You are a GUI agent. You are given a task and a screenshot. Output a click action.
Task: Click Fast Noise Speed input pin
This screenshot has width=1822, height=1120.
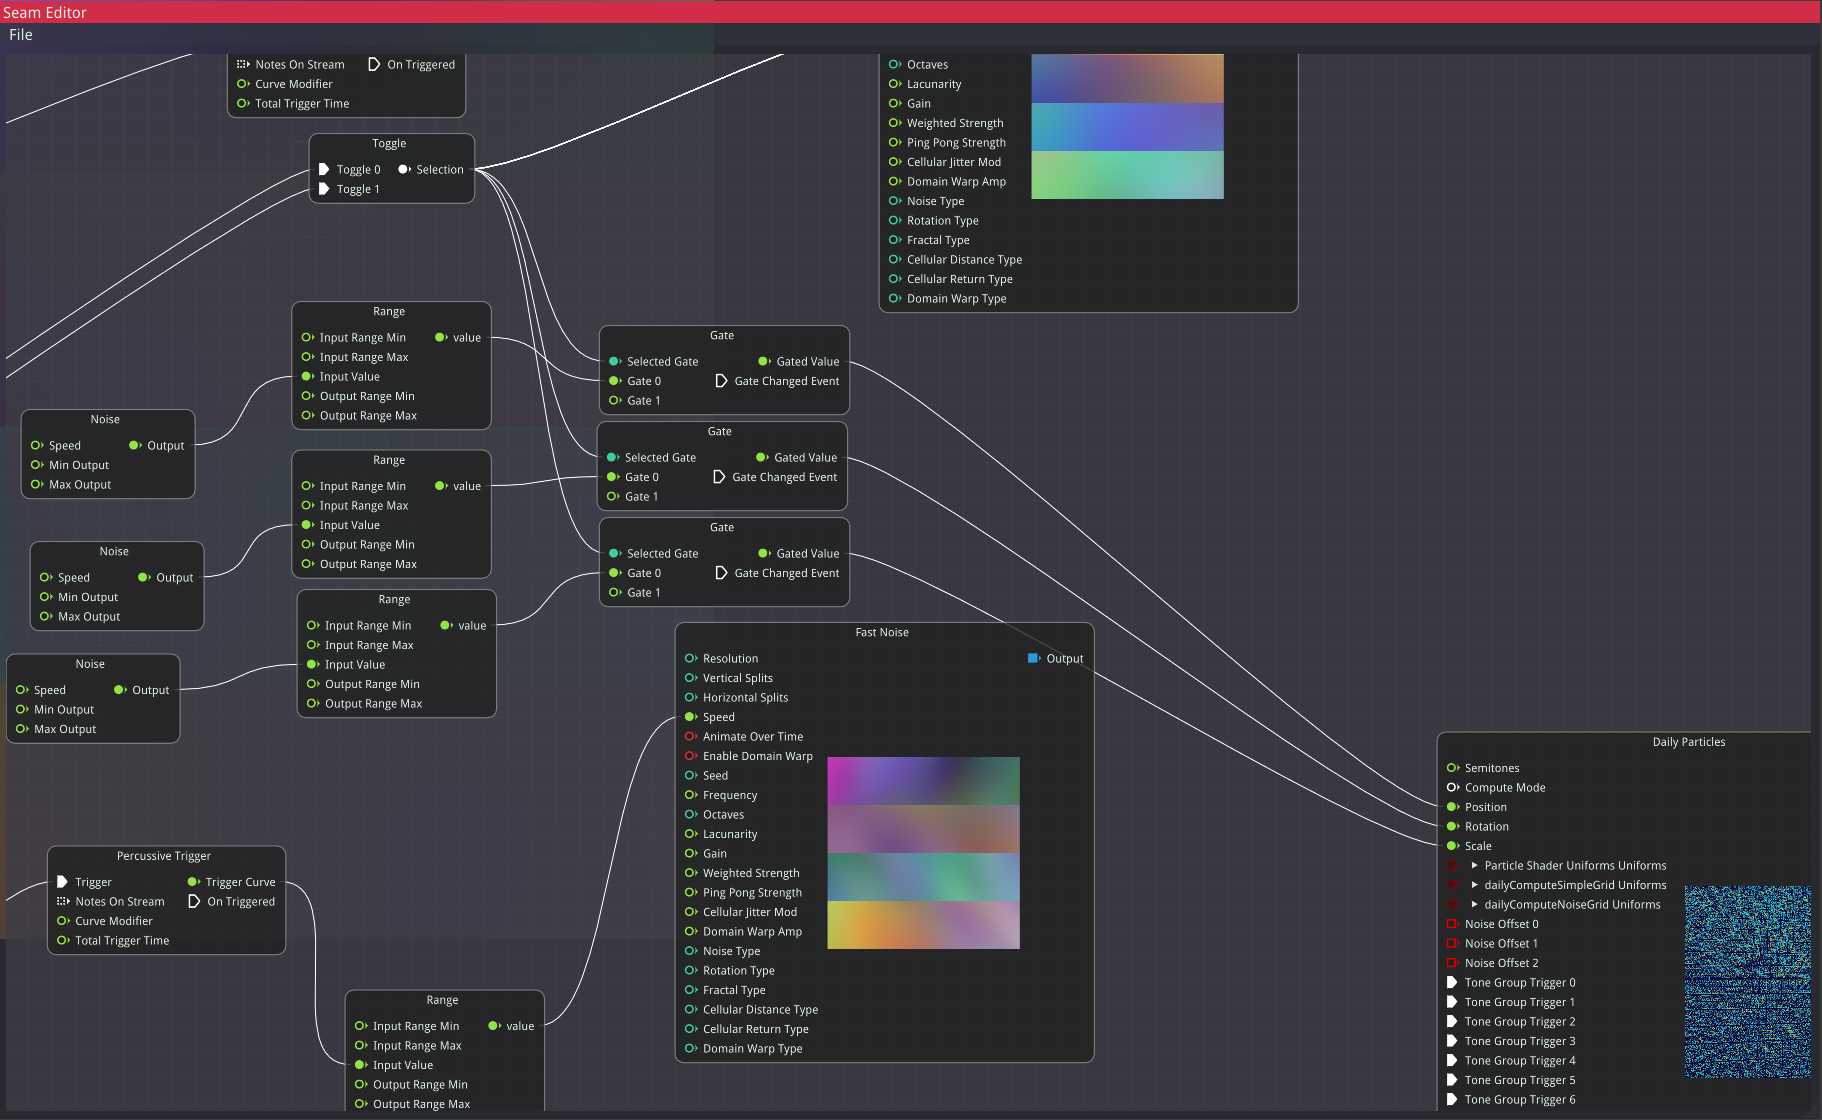690,717
